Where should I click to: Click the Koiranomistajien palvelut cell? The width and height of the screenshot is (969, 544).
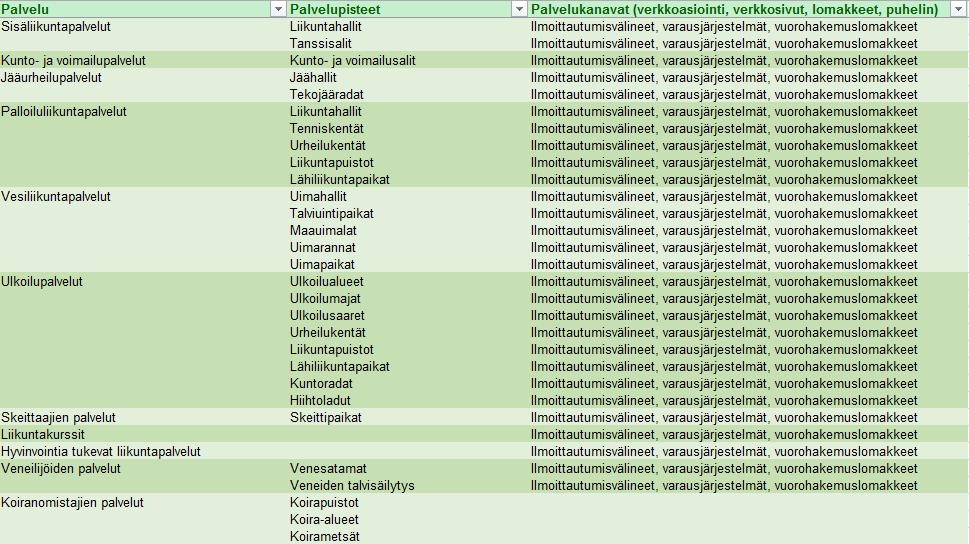[143, 503]
